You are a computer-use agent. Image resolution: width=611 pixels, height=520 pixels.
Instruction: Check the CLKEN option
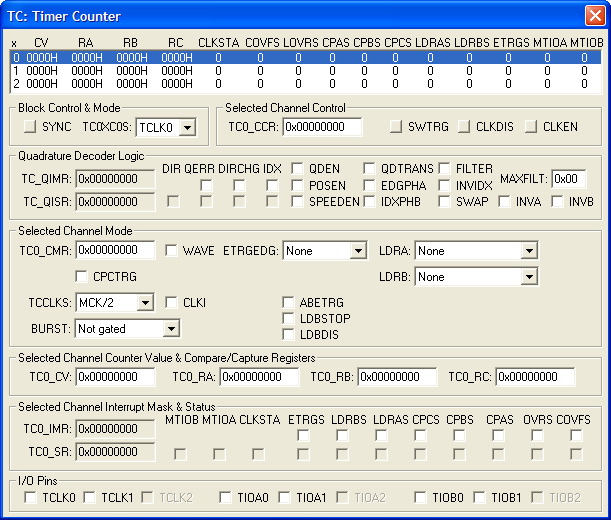pos(531,127)
